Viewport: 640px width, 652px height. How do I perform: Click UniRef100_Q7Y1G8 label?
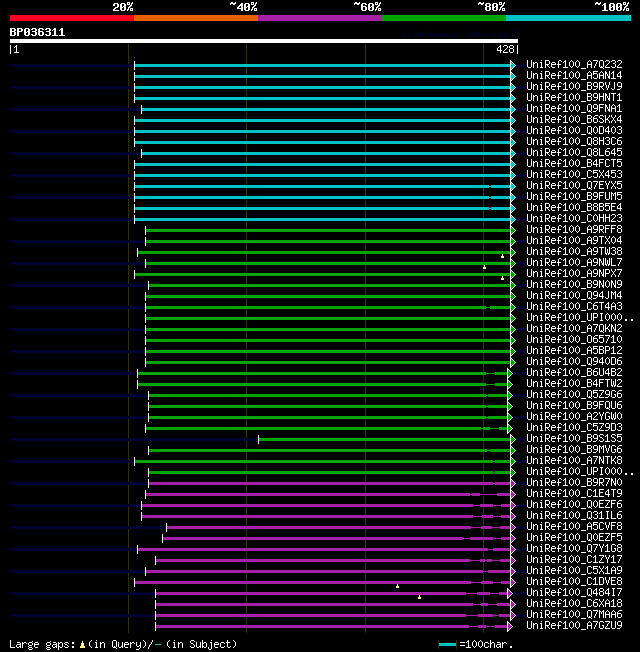574,549
